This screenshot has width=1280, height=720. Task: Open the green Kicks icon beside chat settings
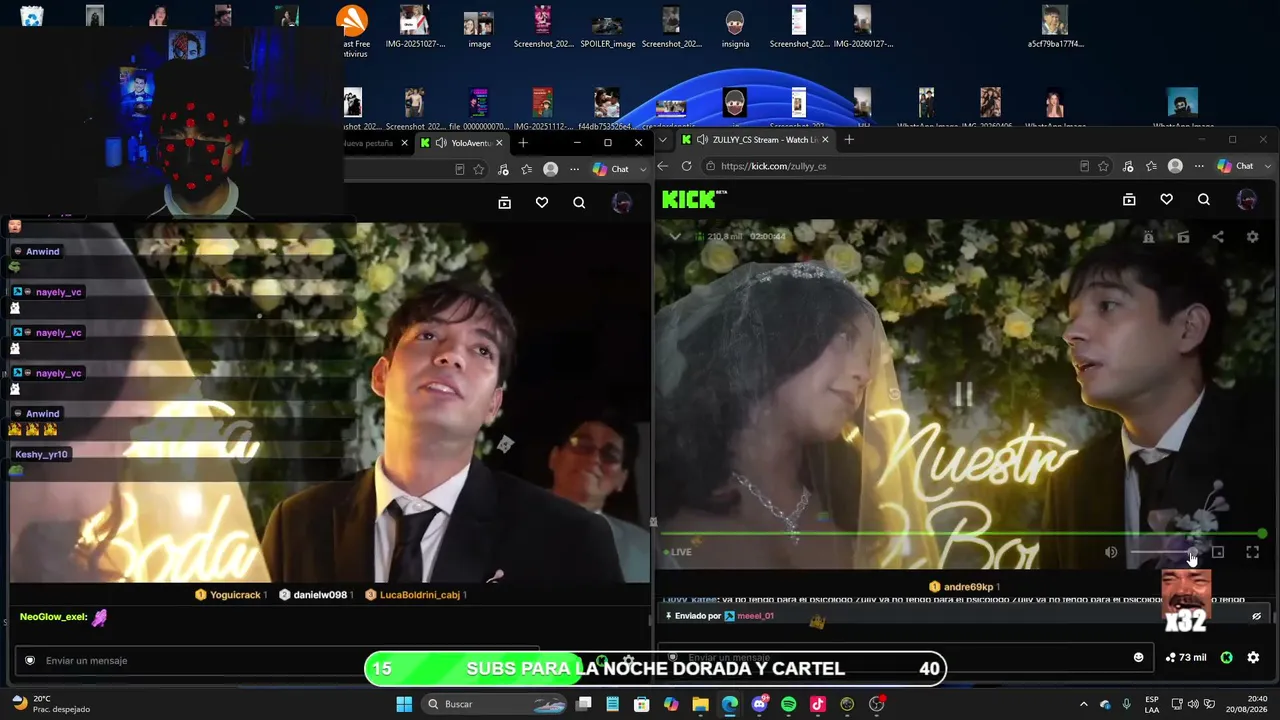(1226, 657)
